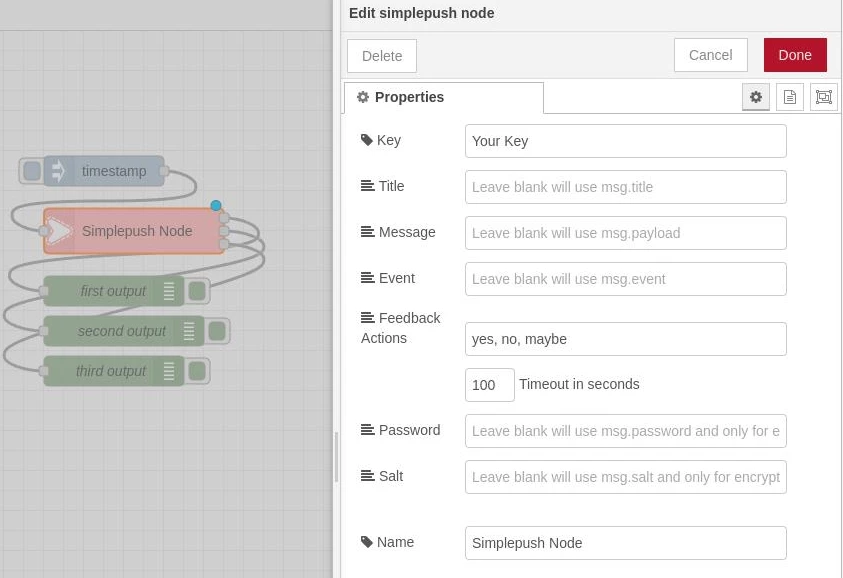Click the Salt input field
The height and width of the screenshot is (578, 843).
(x=625, y=477)
